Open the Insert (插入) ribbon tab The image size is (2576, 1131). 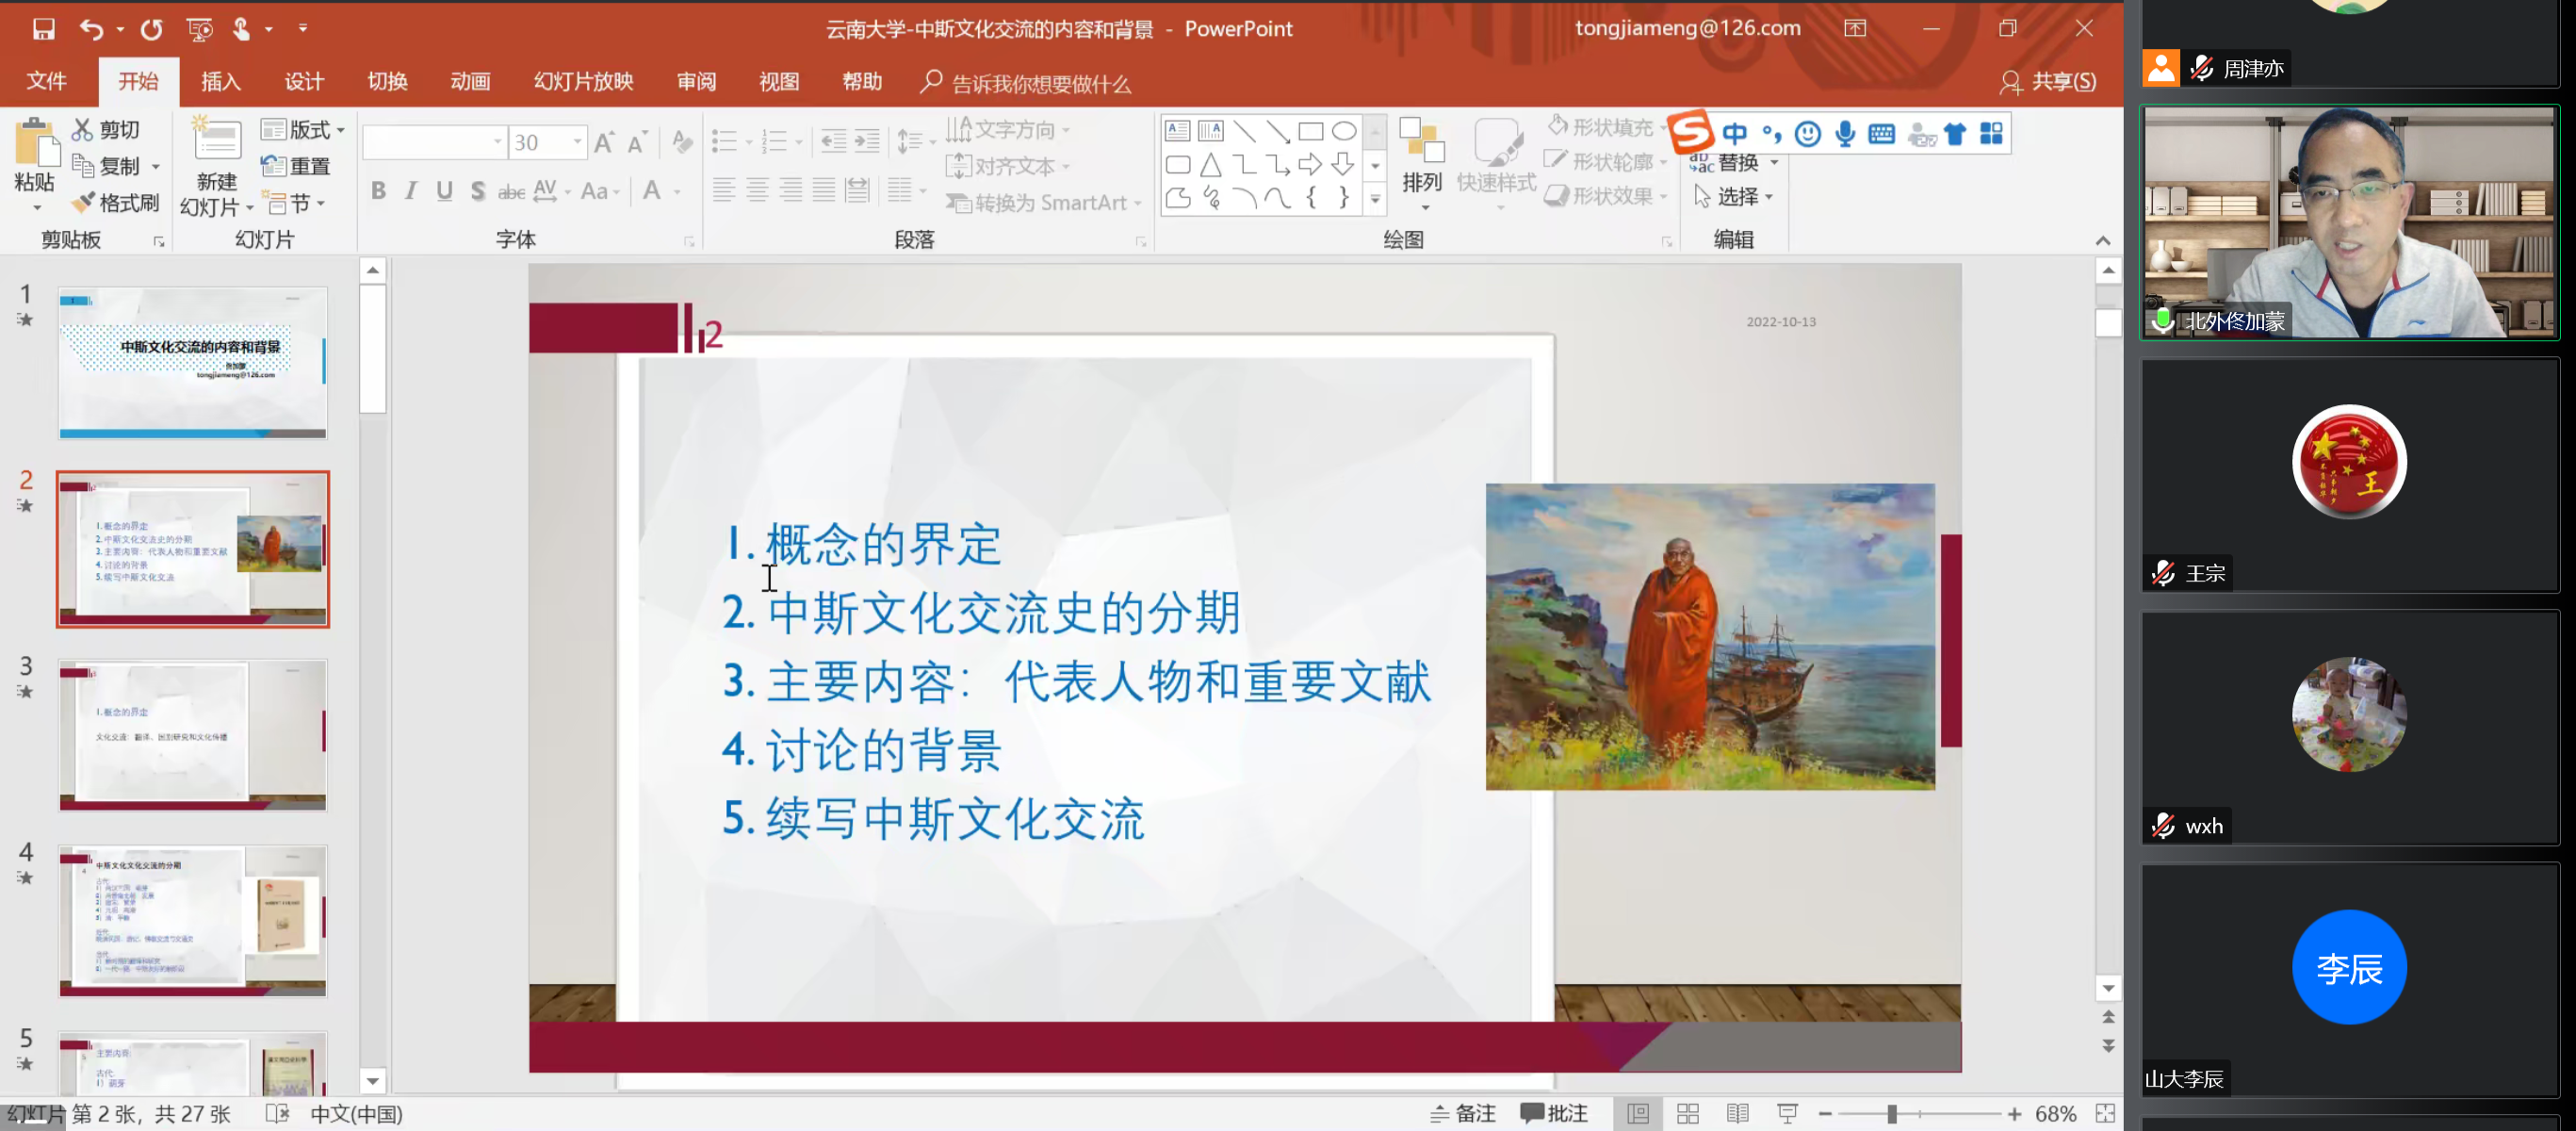point(221,82)
